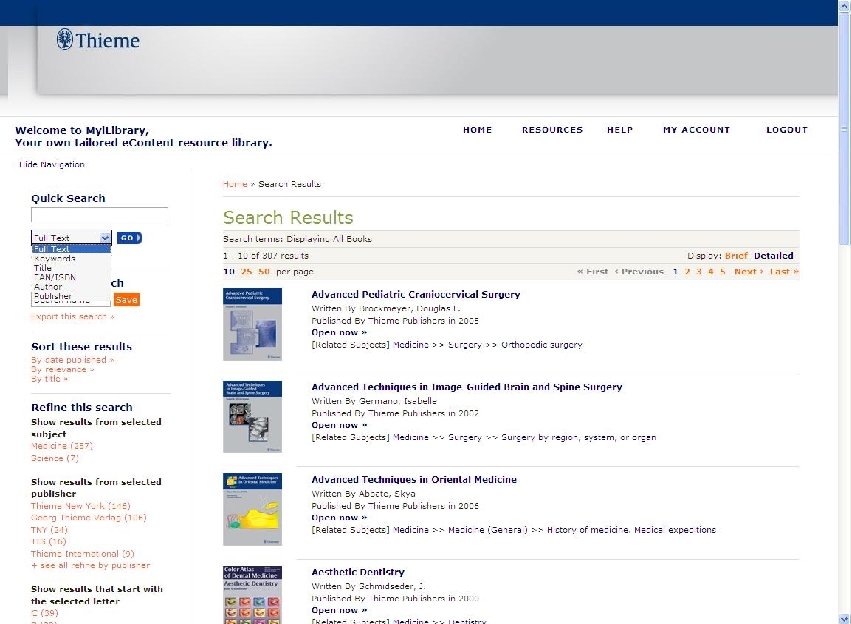Viewport: 851px width, 624px height.
Task: Open Aesthetic Dentistry book title
Action: (x=358, y=572)
